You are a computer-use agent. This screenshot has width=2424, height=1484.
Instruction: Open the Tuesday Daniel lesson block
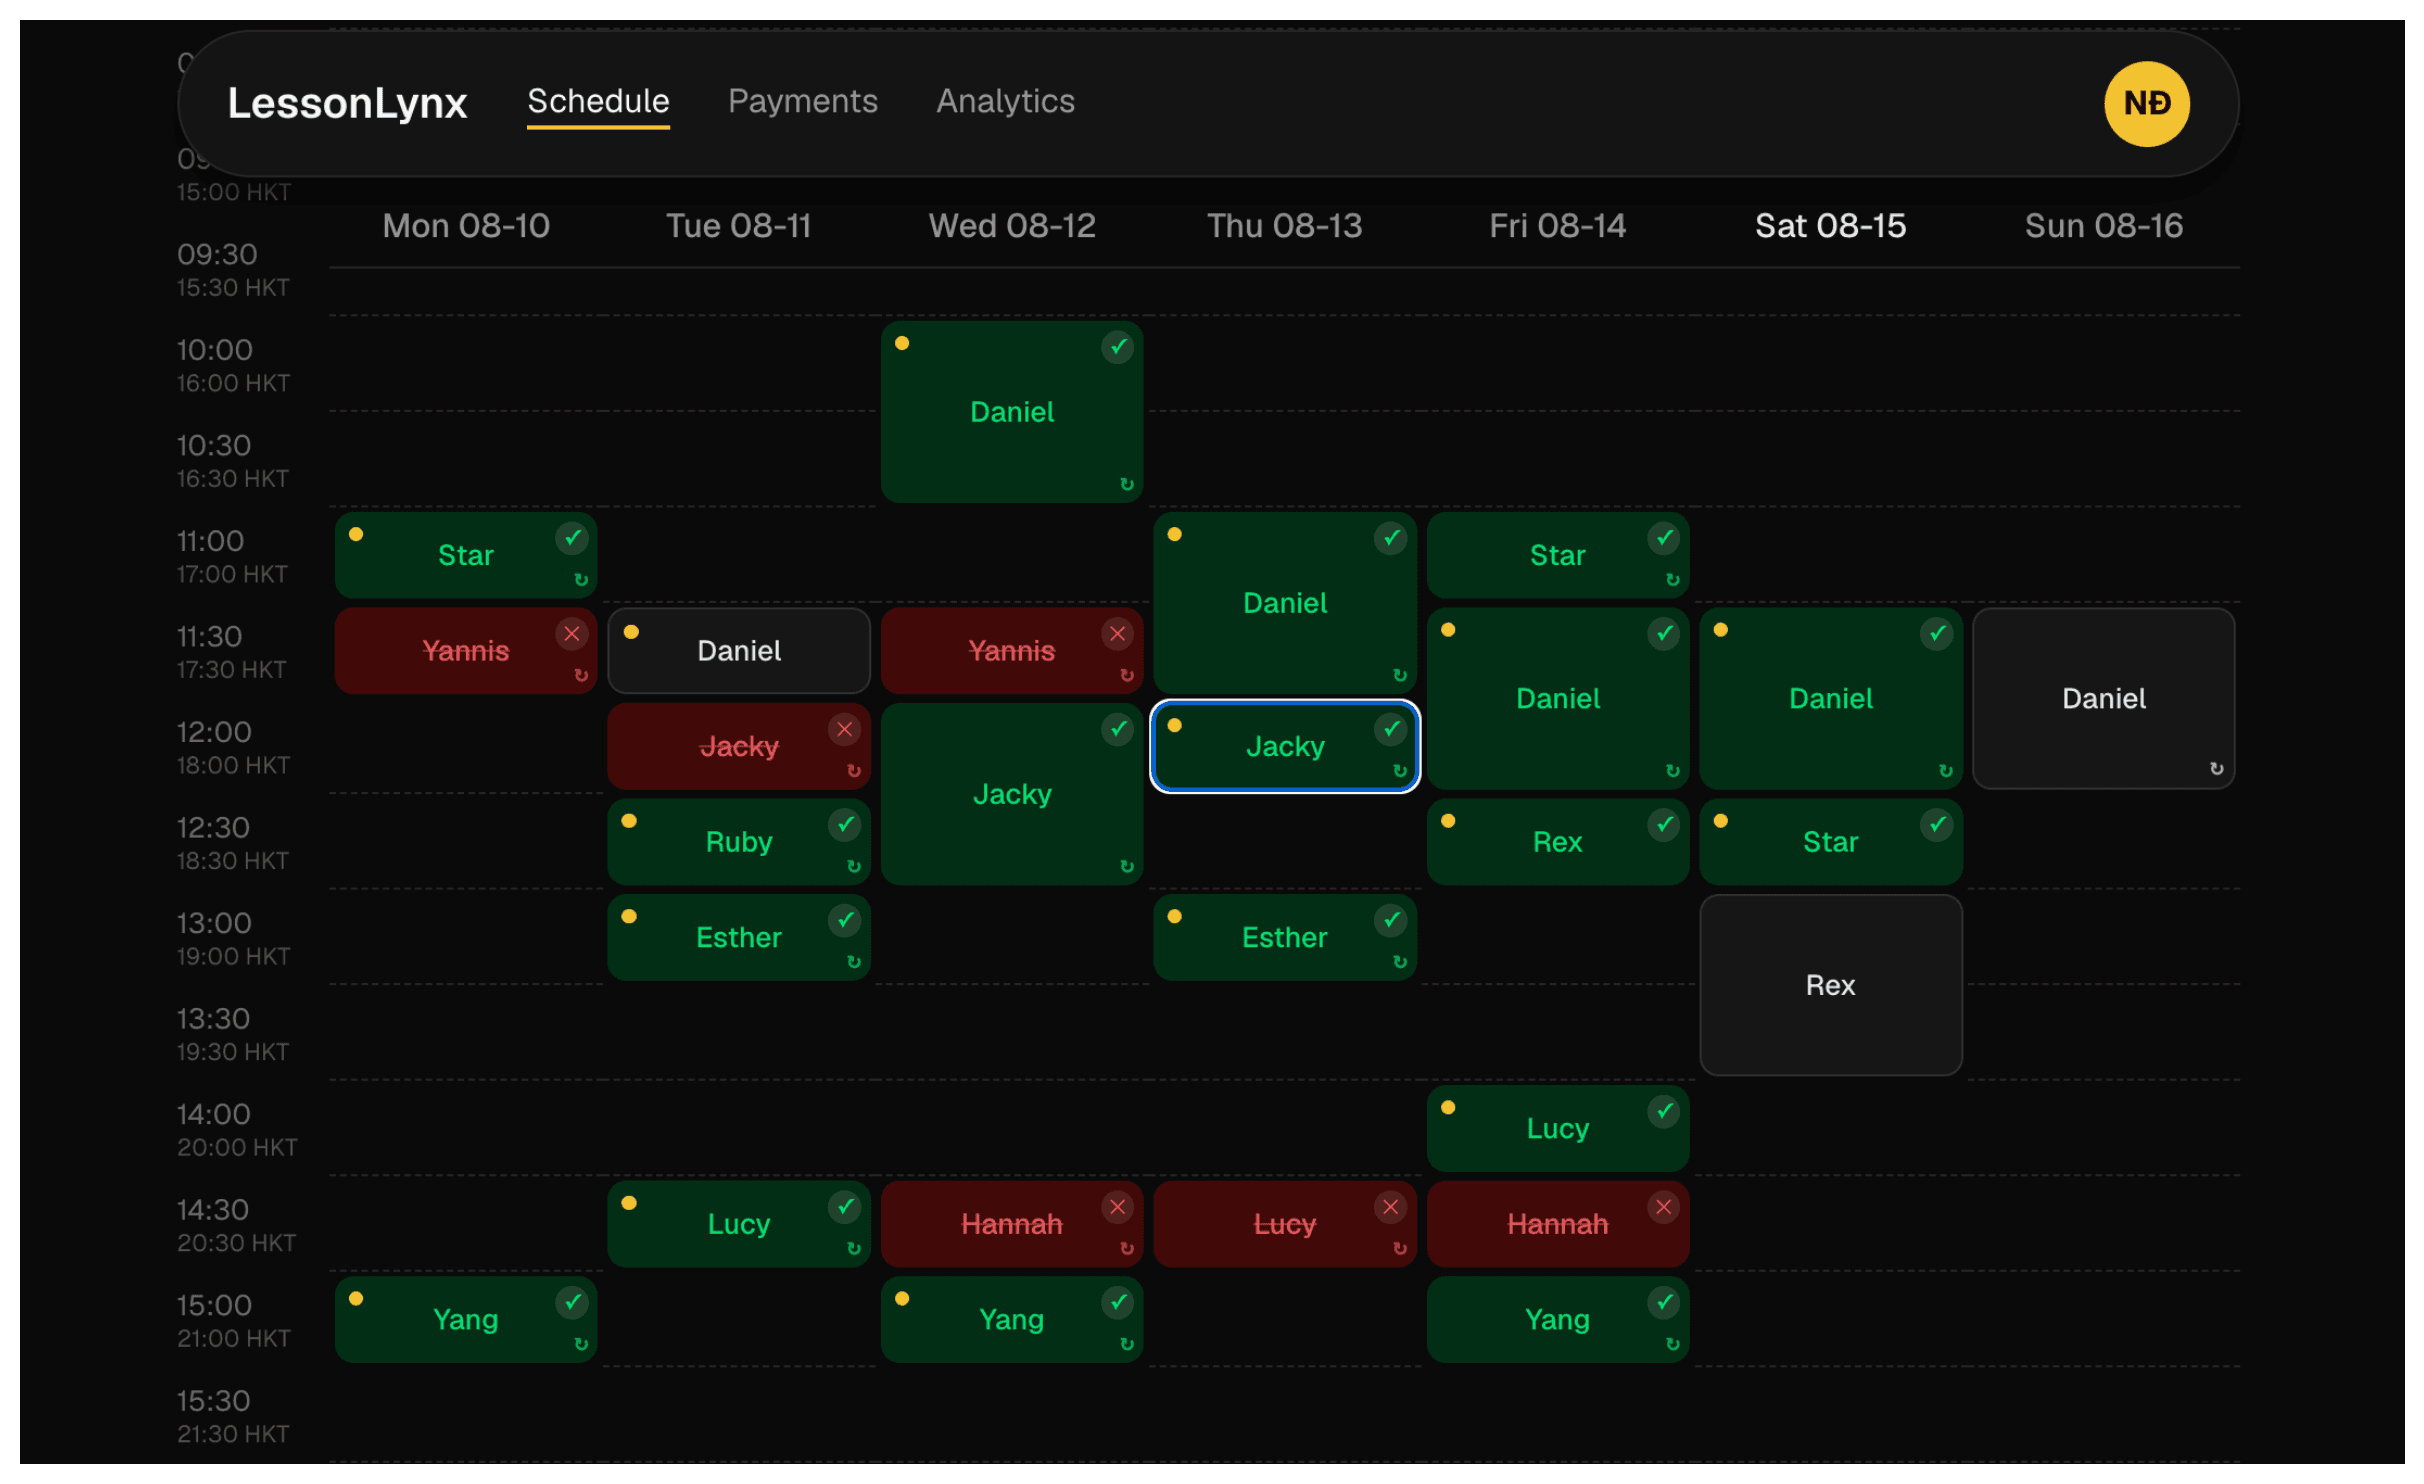(739, 651)
